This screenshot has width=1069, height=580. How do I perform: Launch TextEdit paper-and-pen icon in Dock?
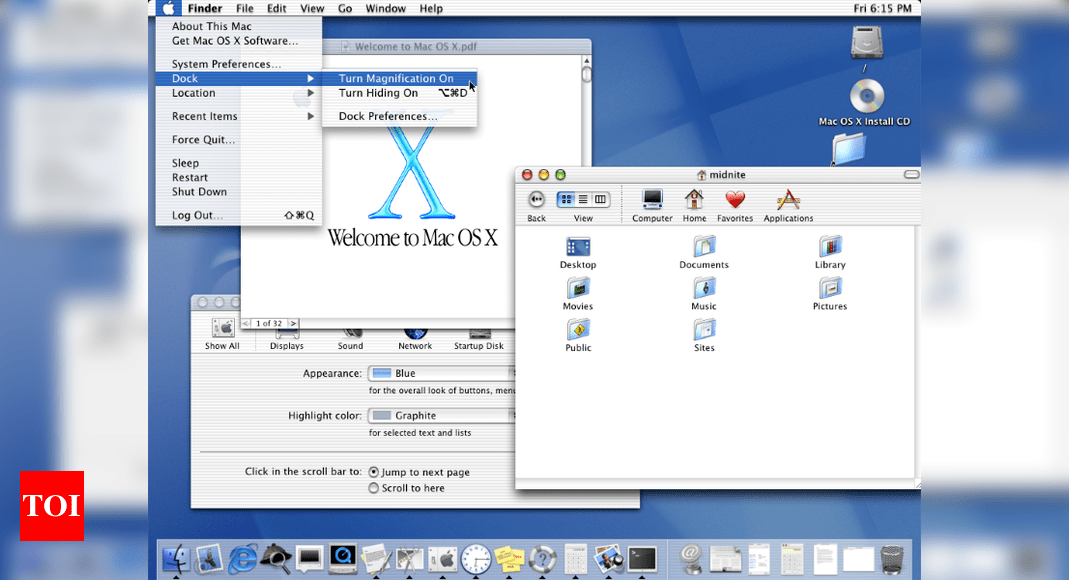point(376,559)
